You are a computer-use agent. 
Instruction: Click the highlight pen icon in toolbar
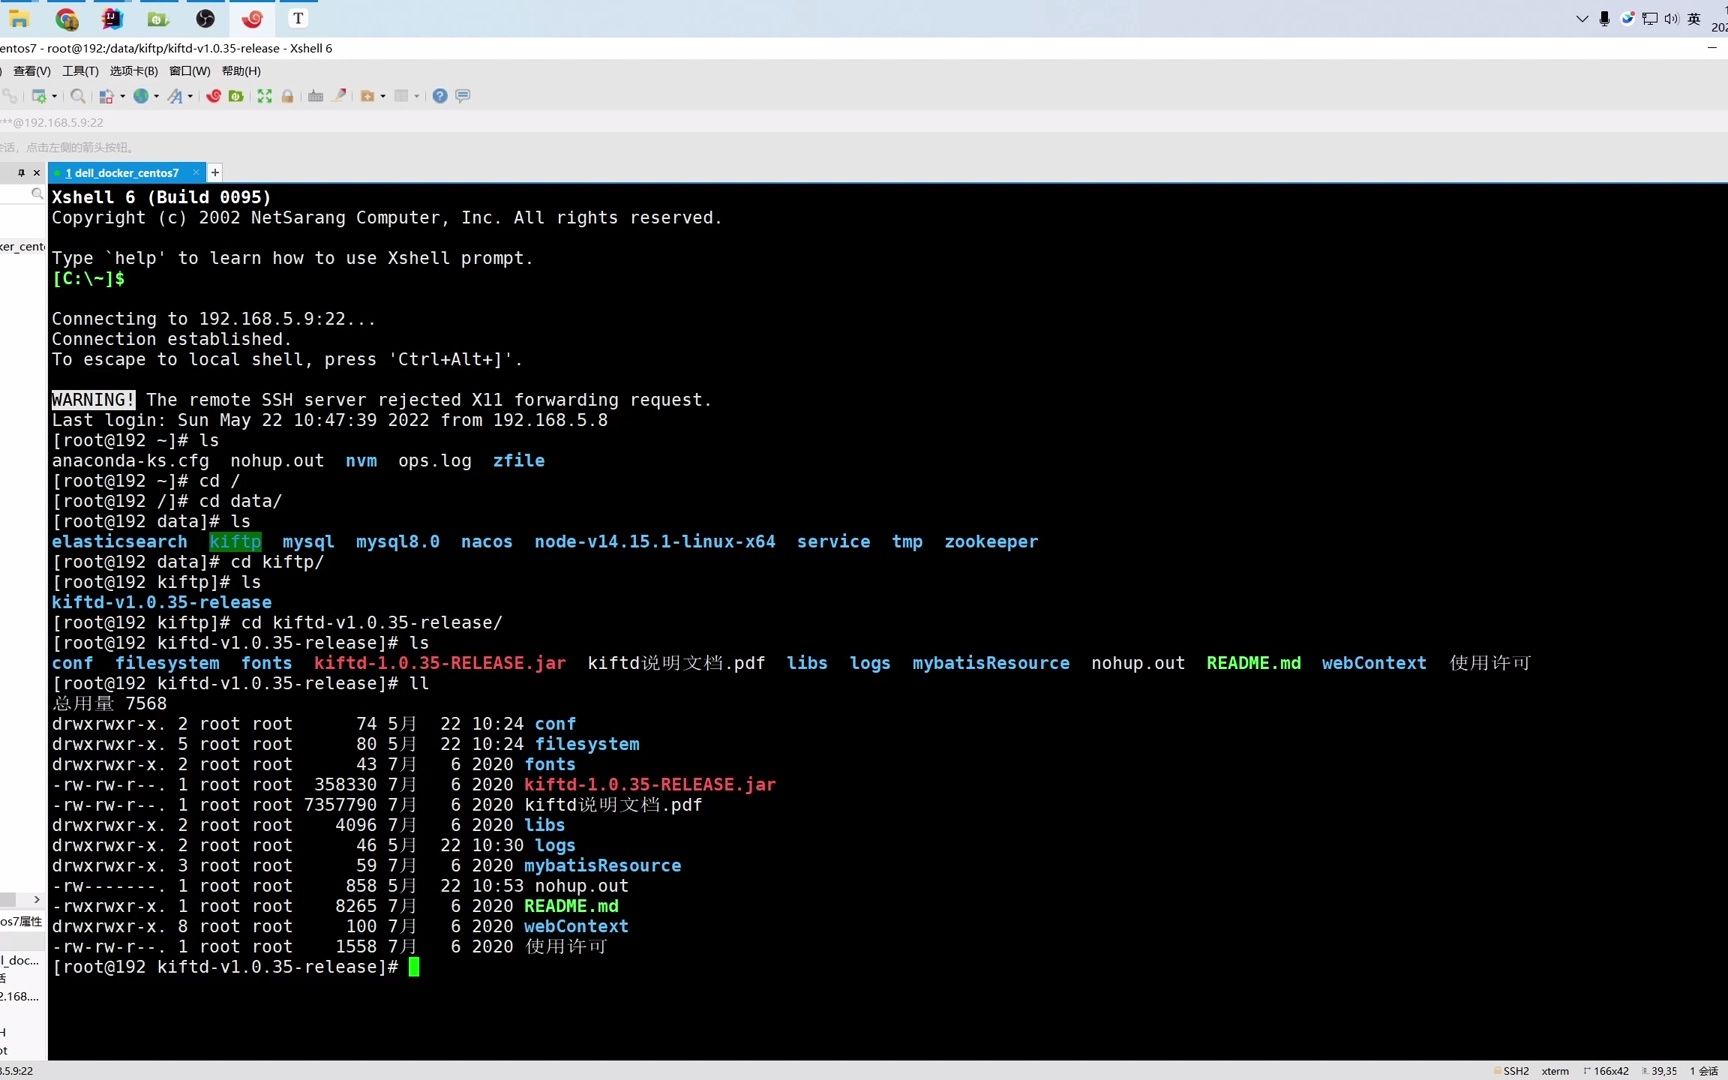point(339,96)
